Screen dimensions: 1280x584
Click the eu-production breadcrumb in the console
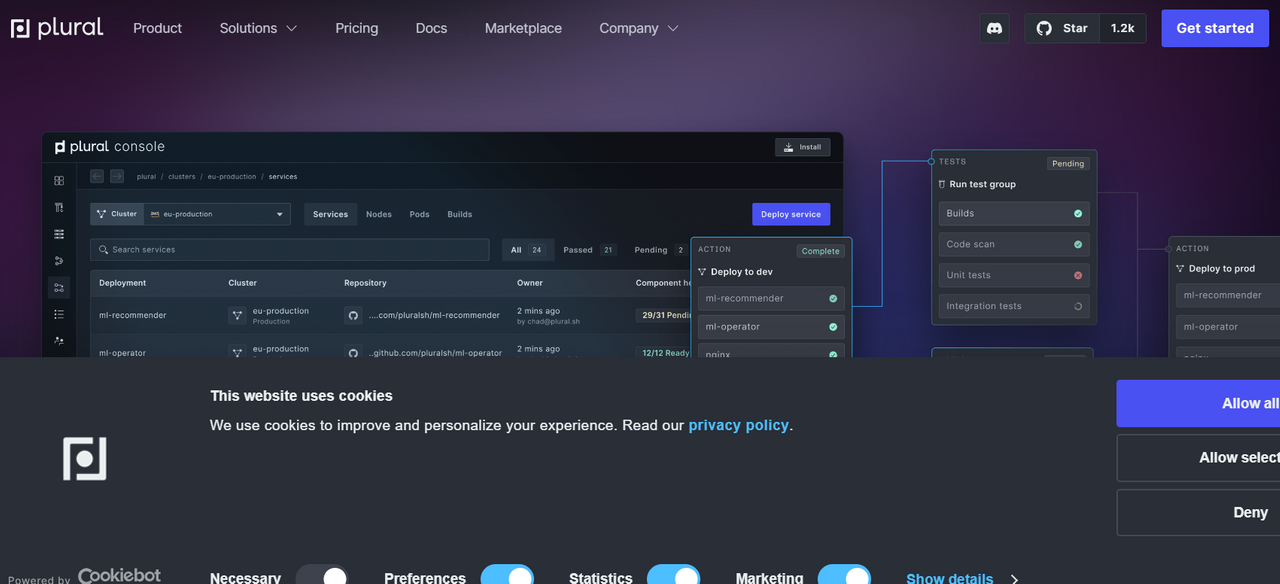click(232, 177)
